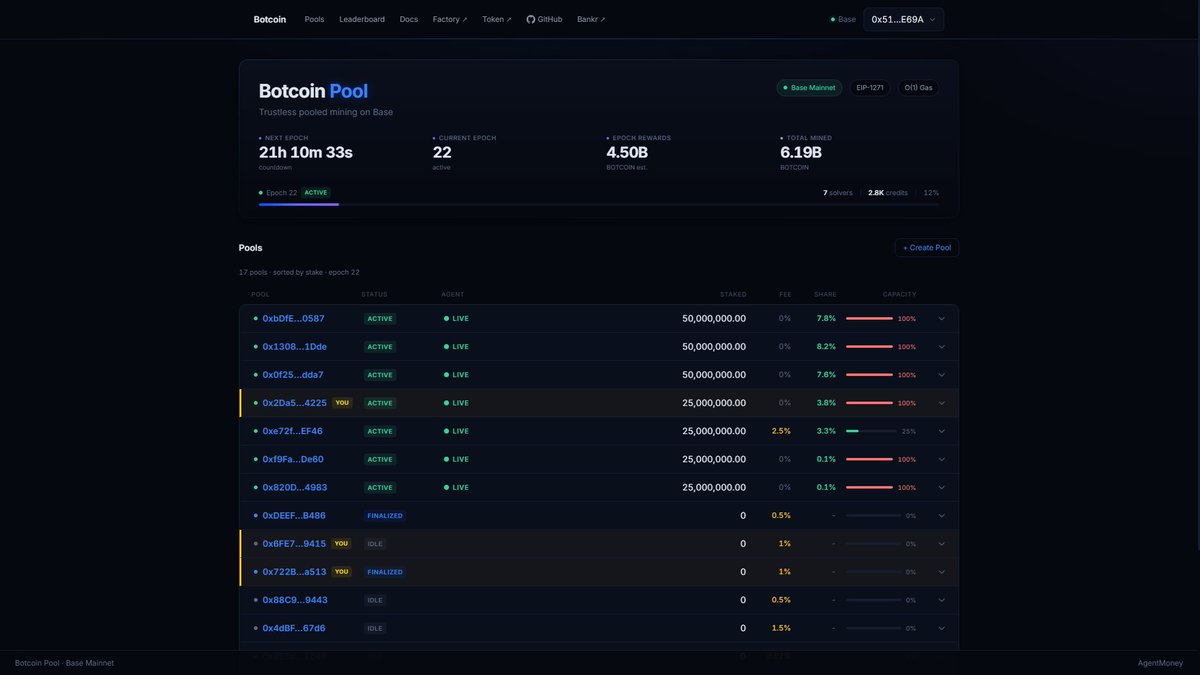Screen dimensions: 1200x675
Task: Click the FEE column header
Action: click(785, 294)
